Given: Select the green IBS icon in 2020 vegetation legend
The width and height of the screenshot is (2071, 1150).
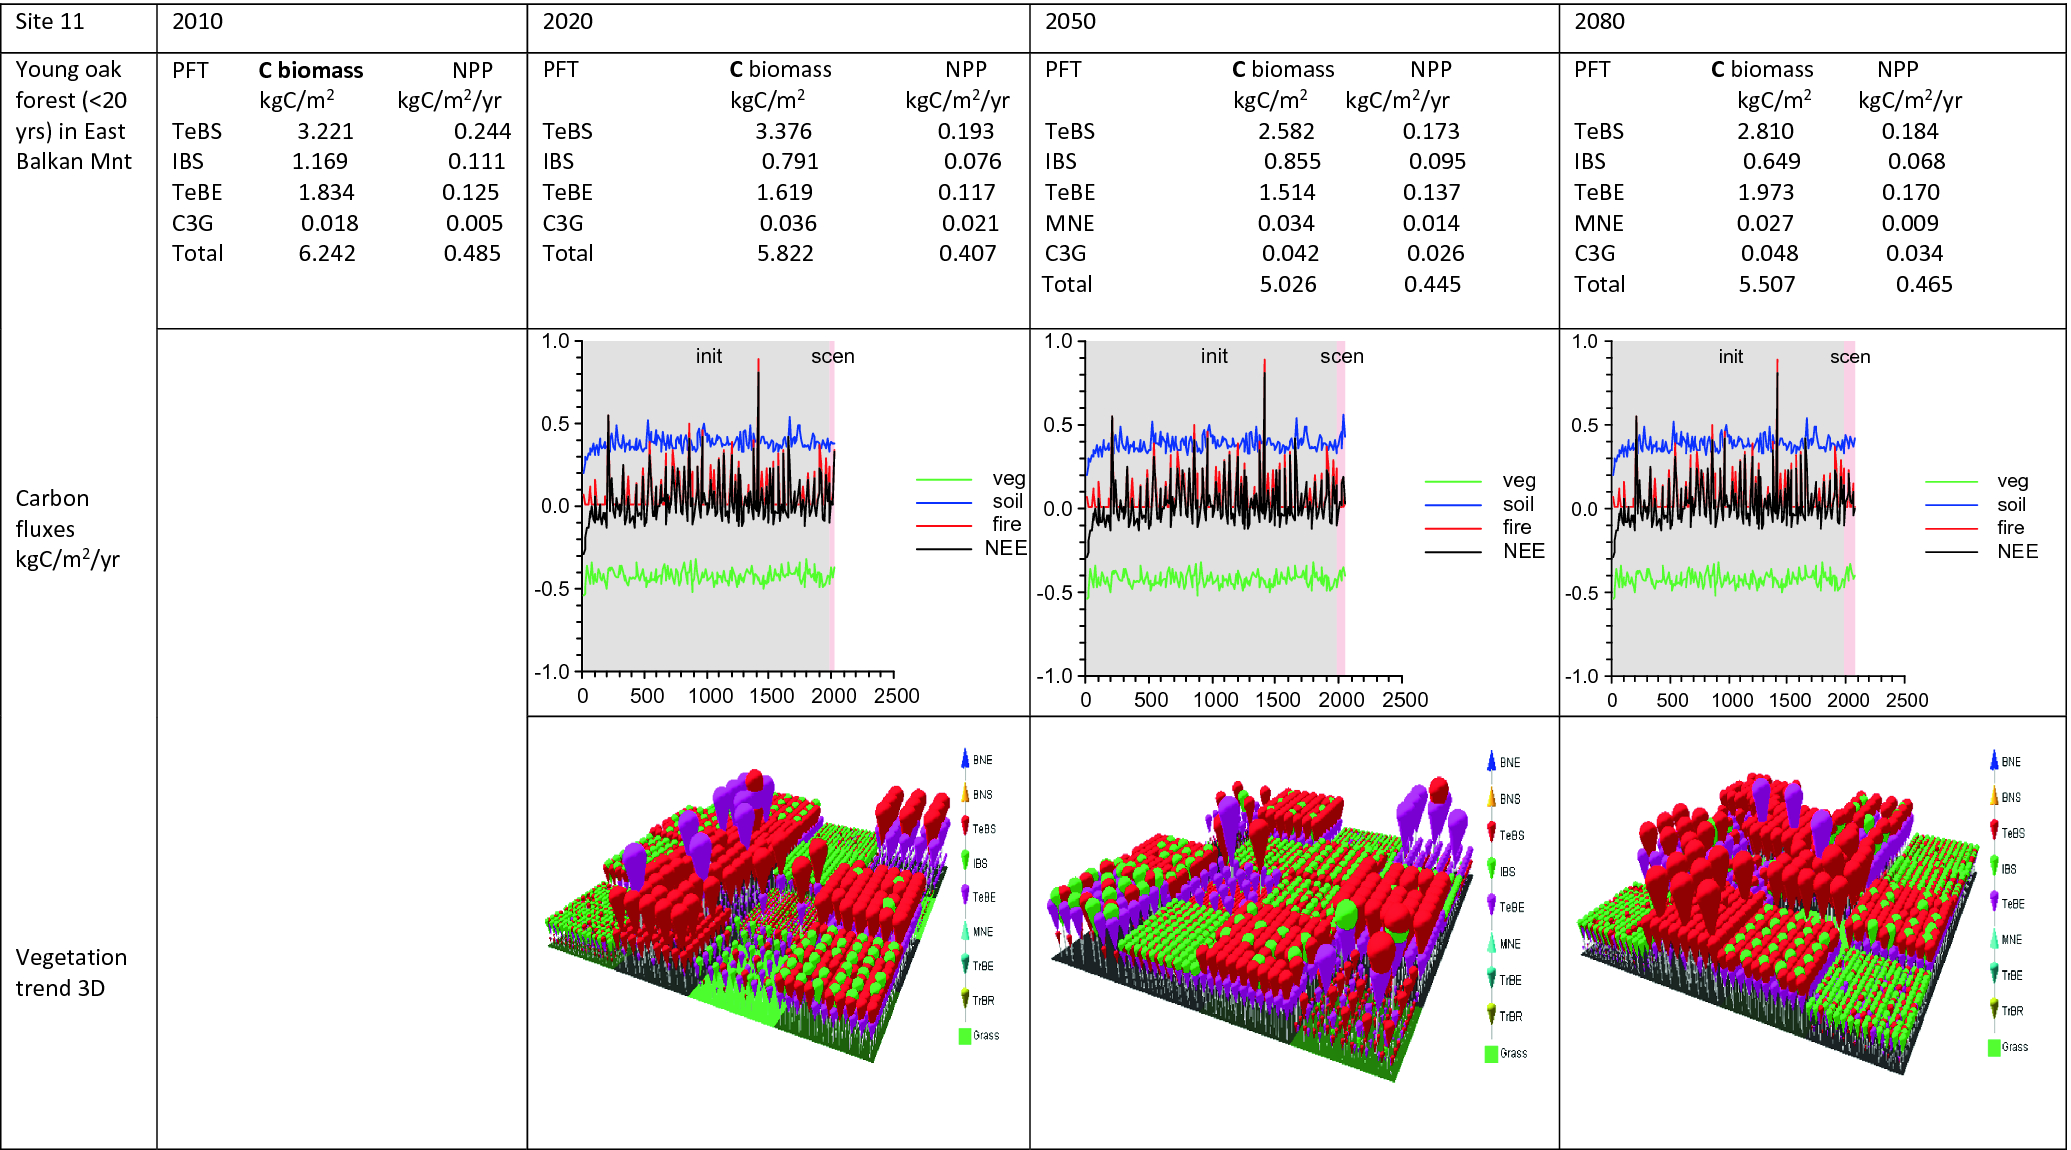Looking at the screenshot, I should 965,862.
